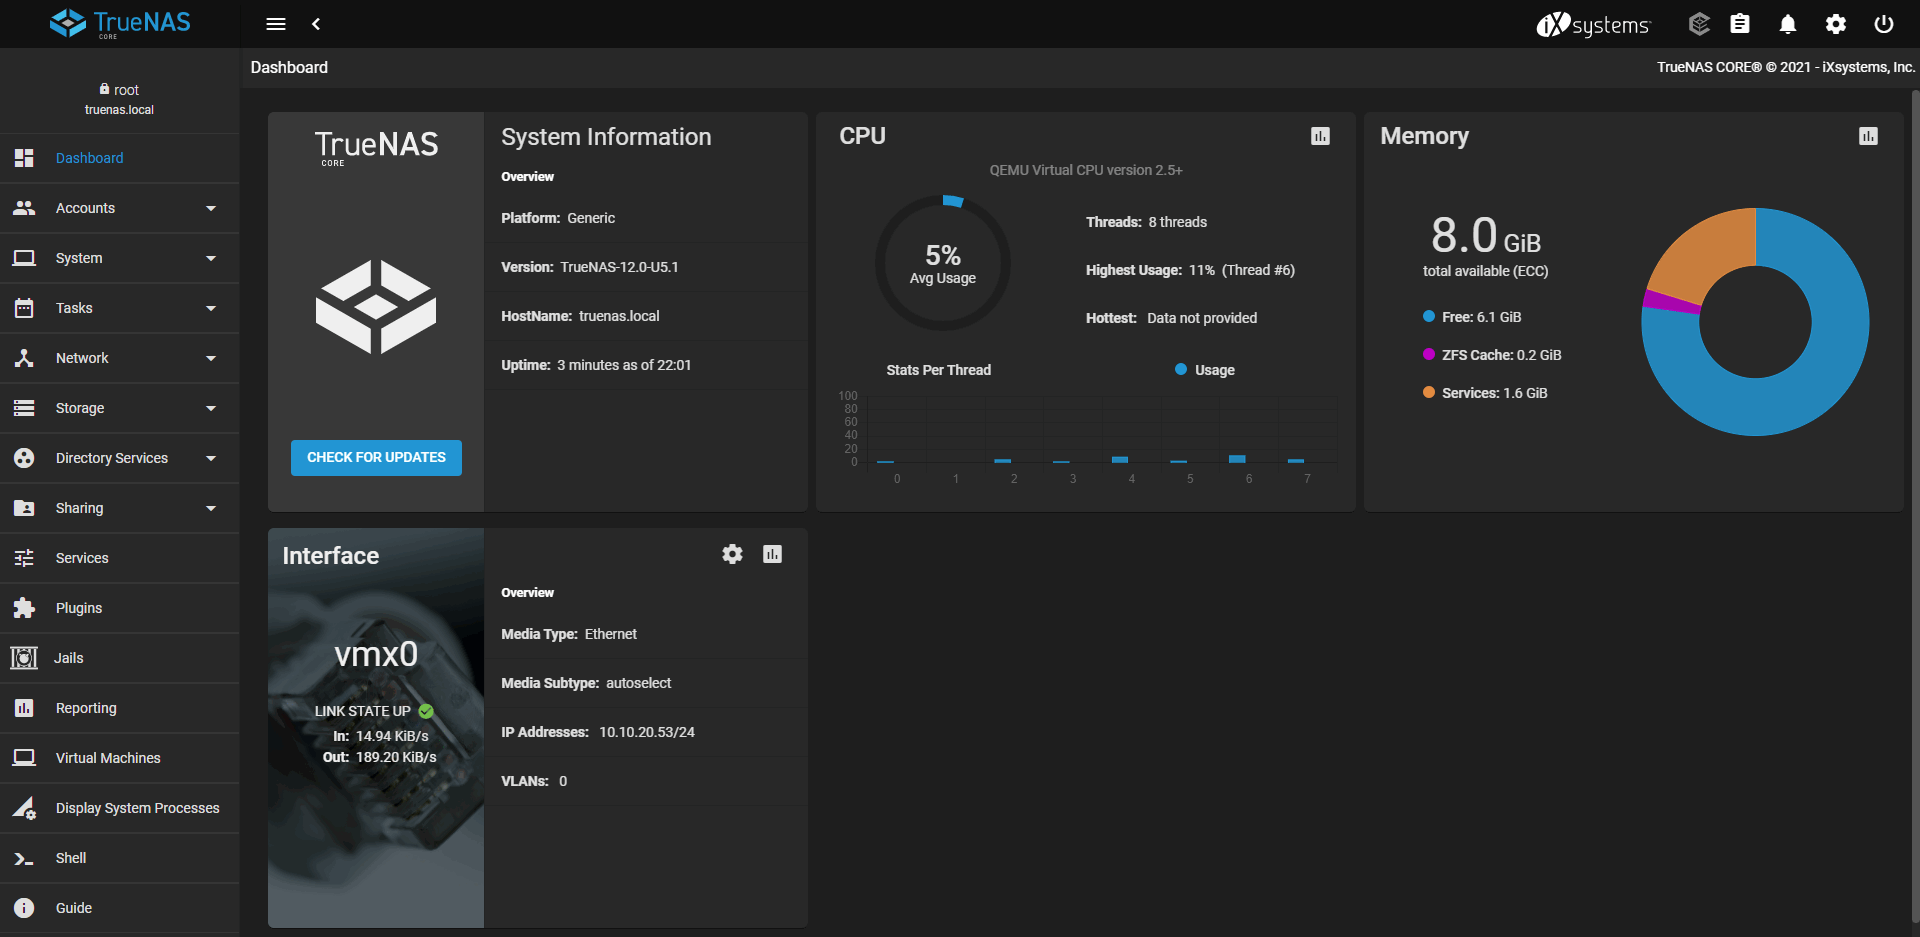Expand the Accounts dropdown arrow
Screen dimensions: 1920x937
[x=211, y=208]
